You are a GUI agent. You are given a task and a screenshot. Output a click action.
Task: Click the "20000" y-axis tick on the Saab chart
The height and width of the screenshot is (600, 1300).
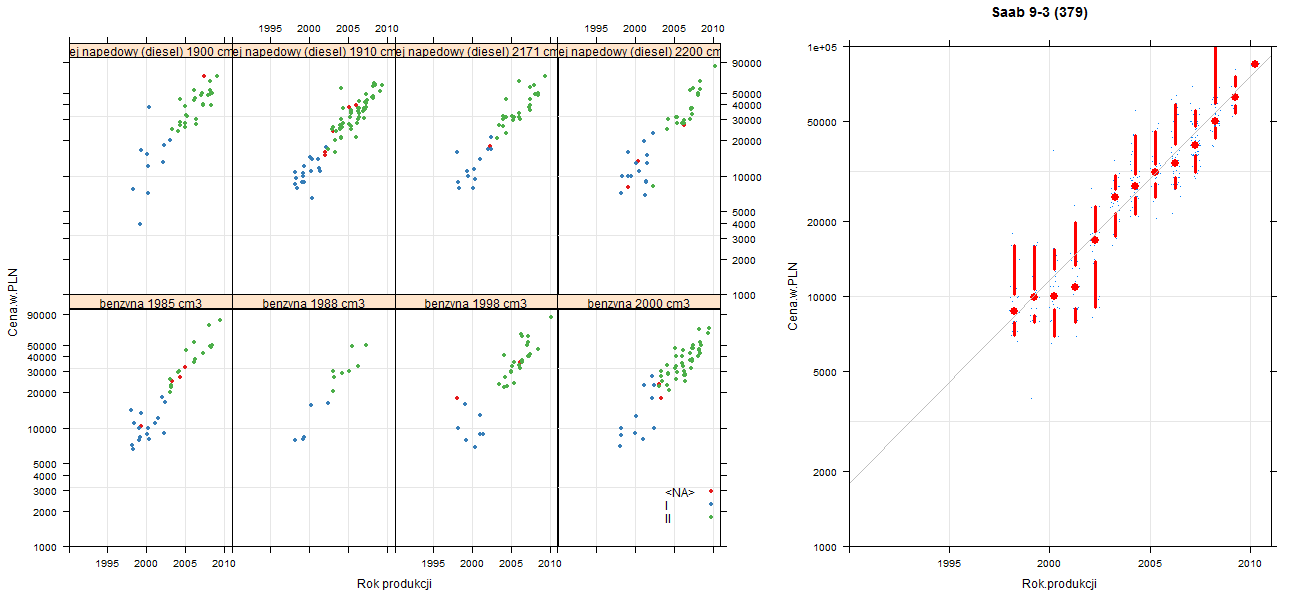click(822, 221)
